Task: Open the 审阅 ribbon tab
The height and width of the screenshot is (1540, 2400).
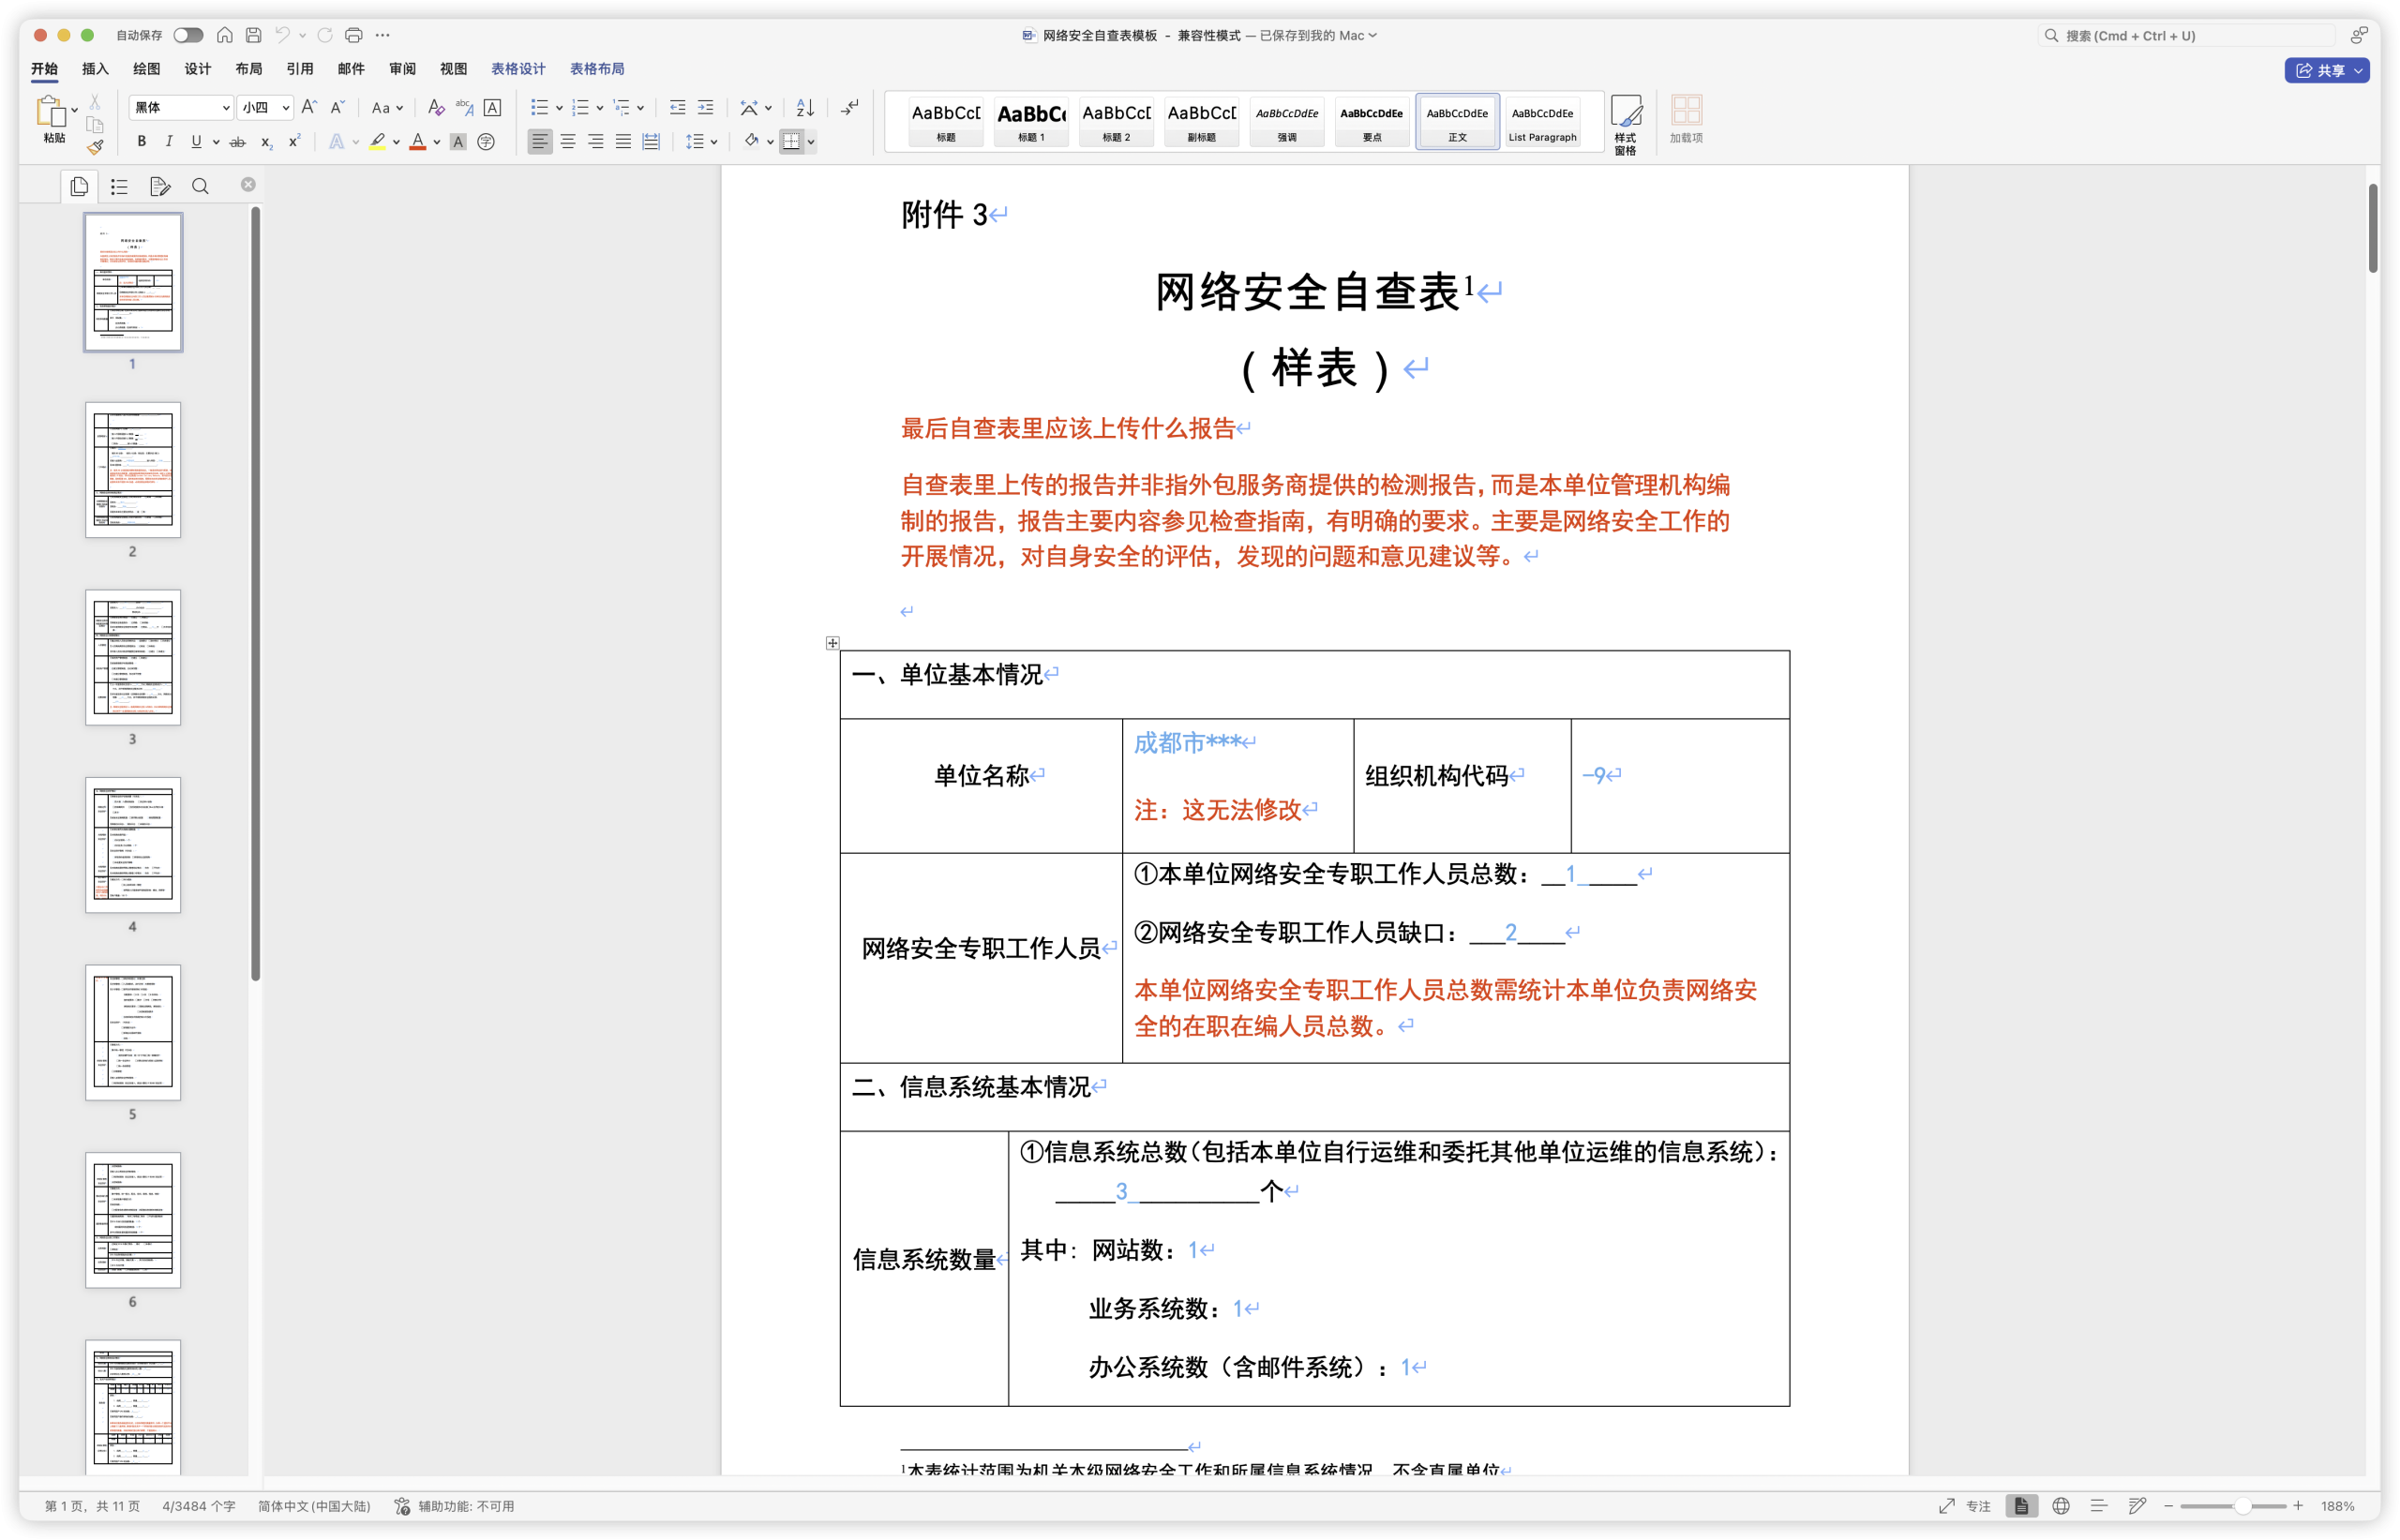Action: 402,68
